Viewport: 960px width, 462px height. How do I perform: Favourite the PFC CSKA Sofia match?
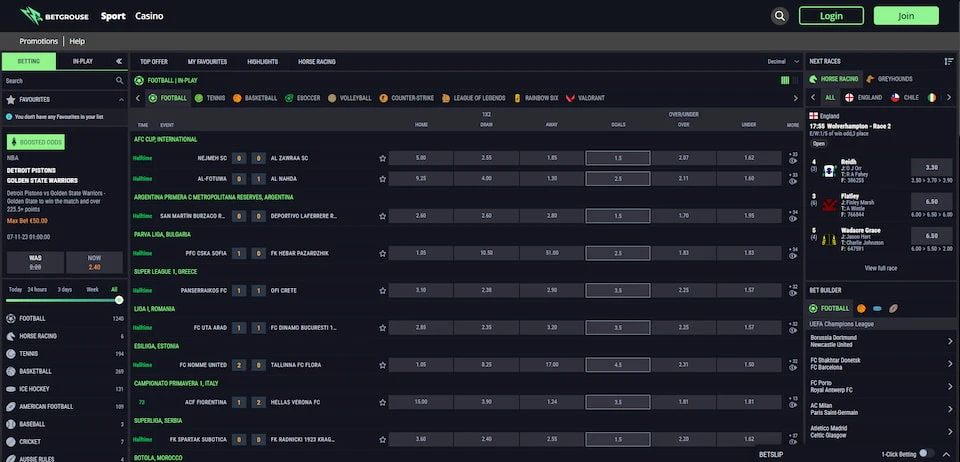(383, 253)
